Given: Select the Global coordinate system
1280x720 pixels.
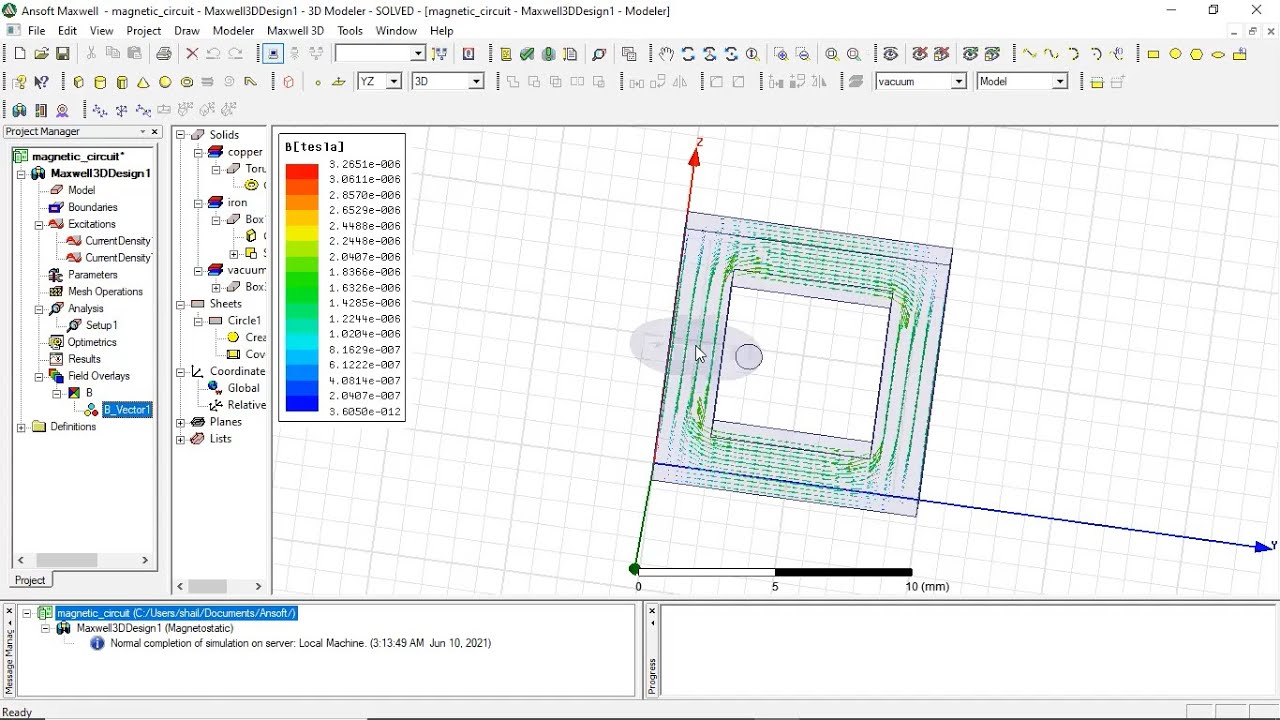Looking at the screenshot, I should click(x=243, y=388).
